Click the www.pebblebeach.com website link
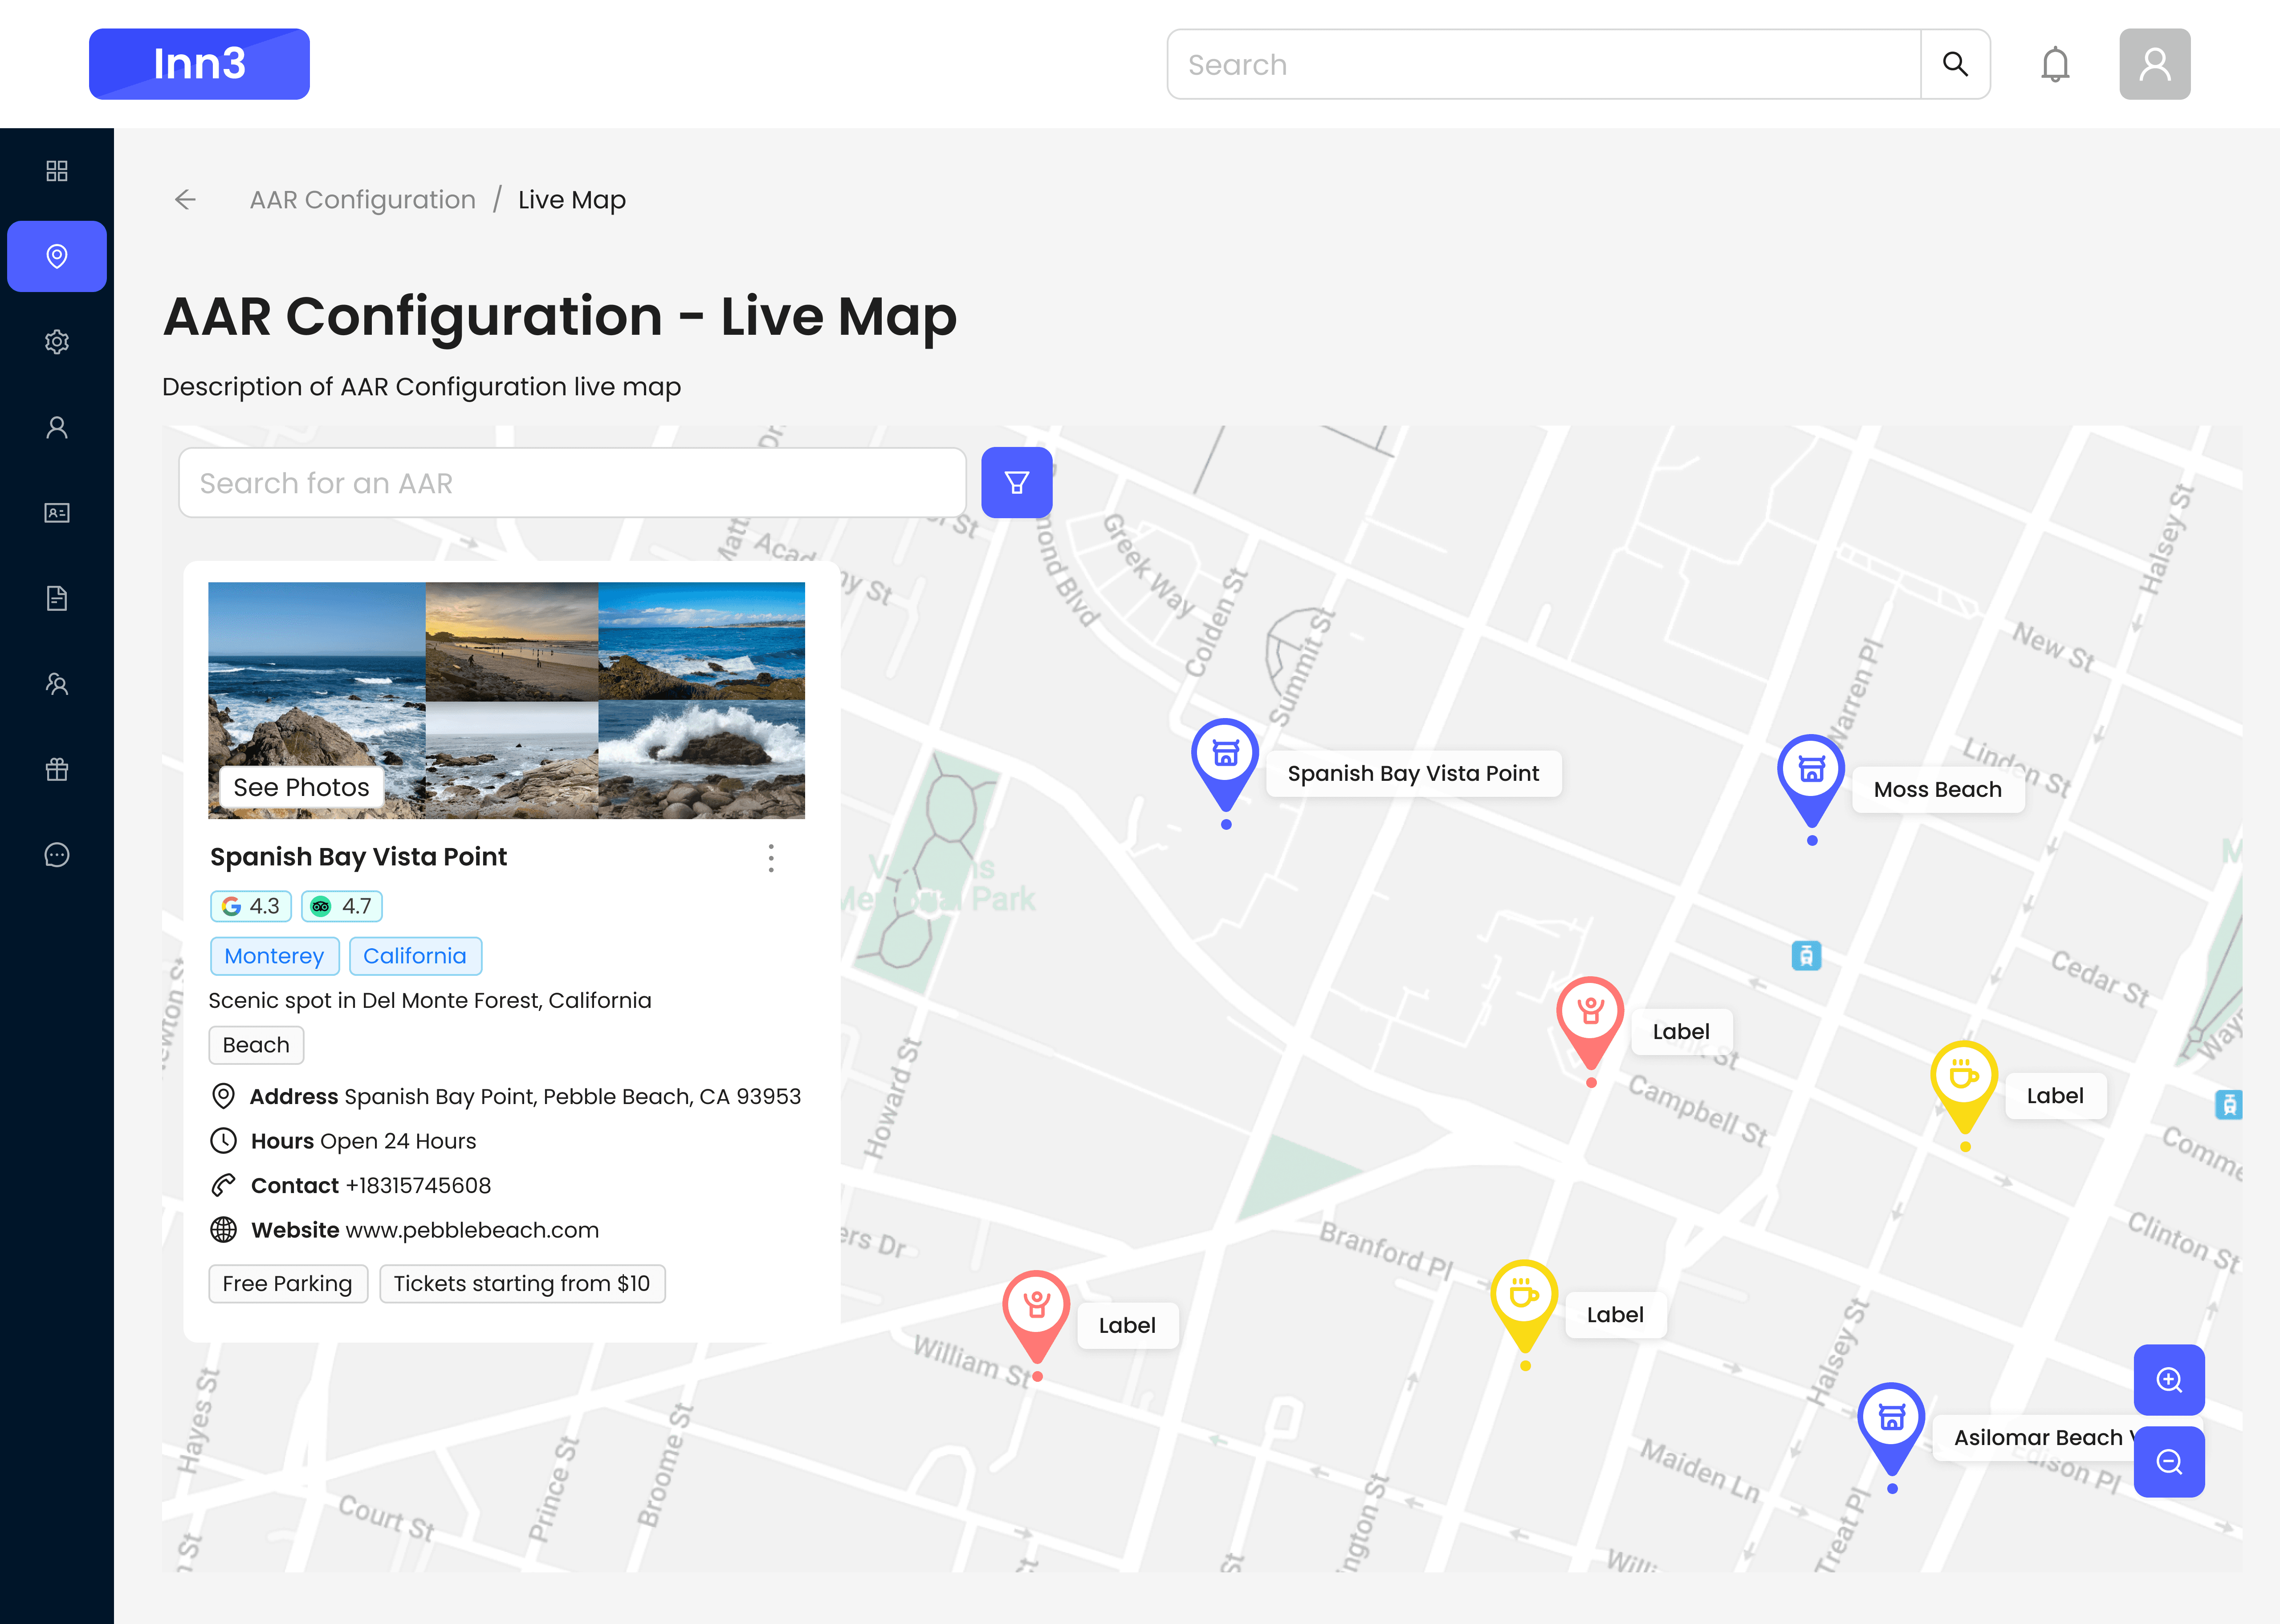Viewport: 2280px width, 1624px height. coord(472,1230)
